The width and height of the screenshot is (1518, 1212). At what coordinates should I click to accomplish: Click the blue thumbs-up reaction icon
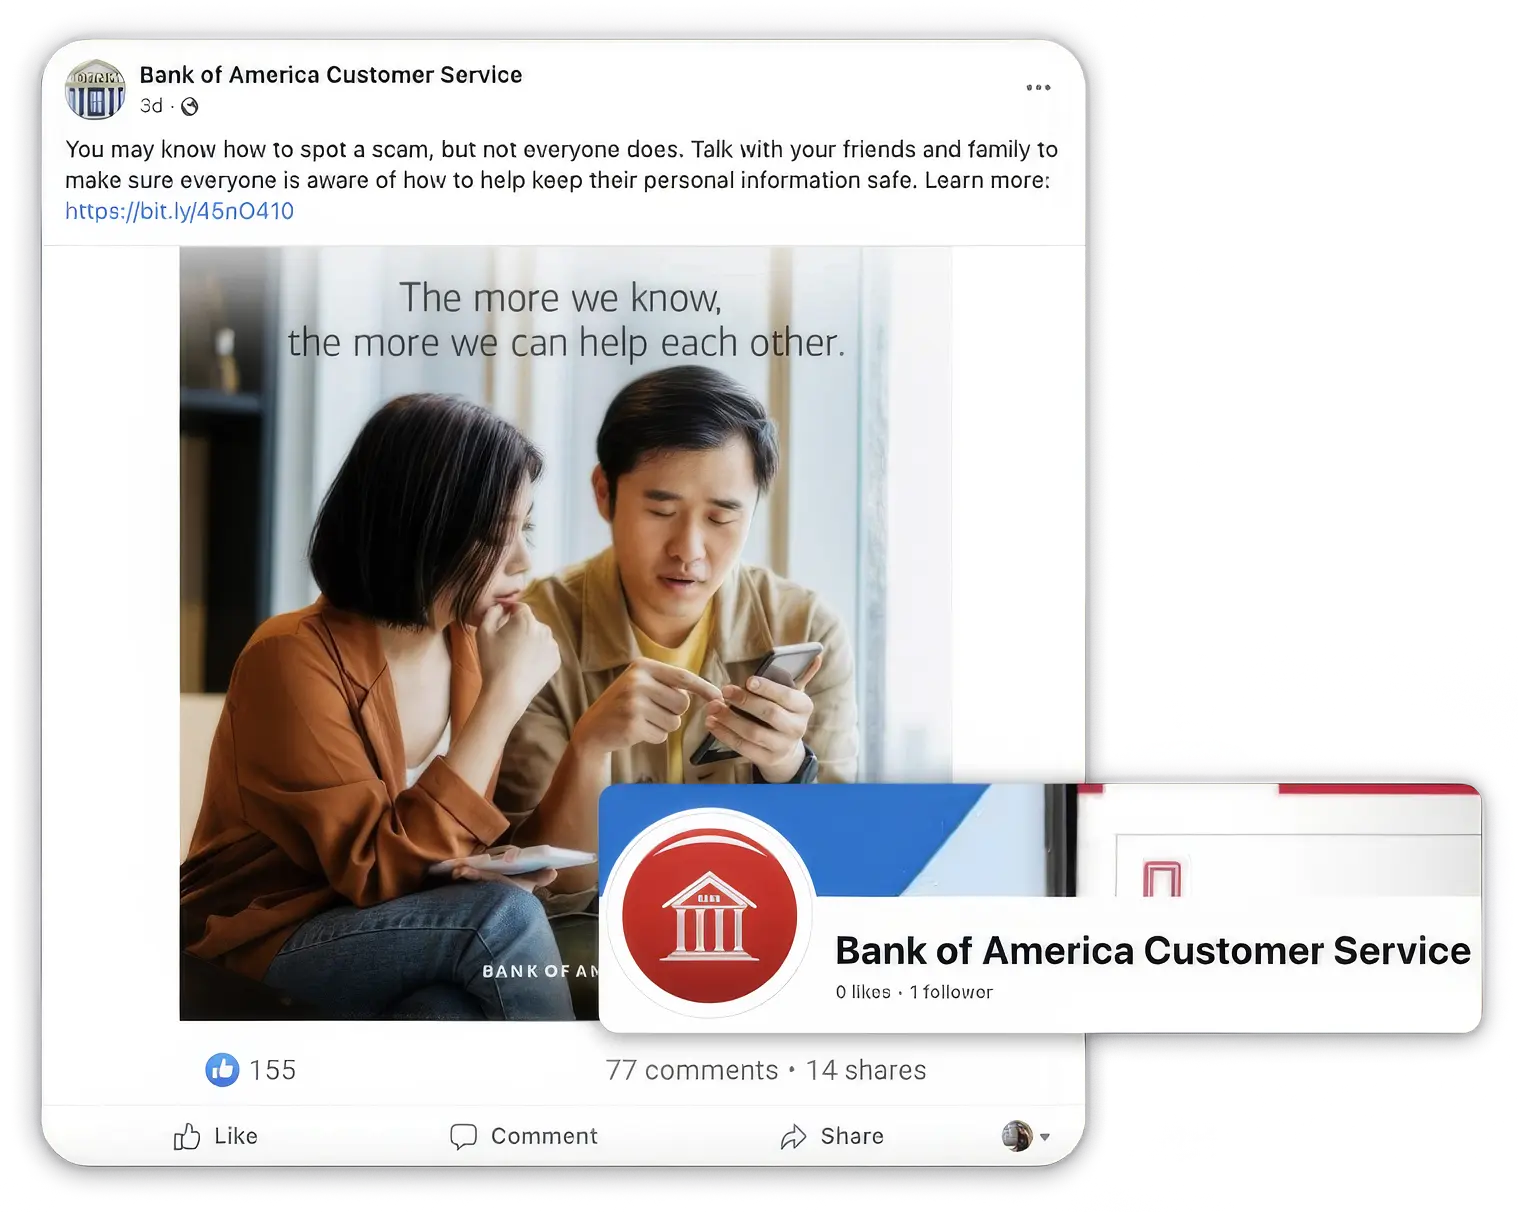tap(222, 1069)
